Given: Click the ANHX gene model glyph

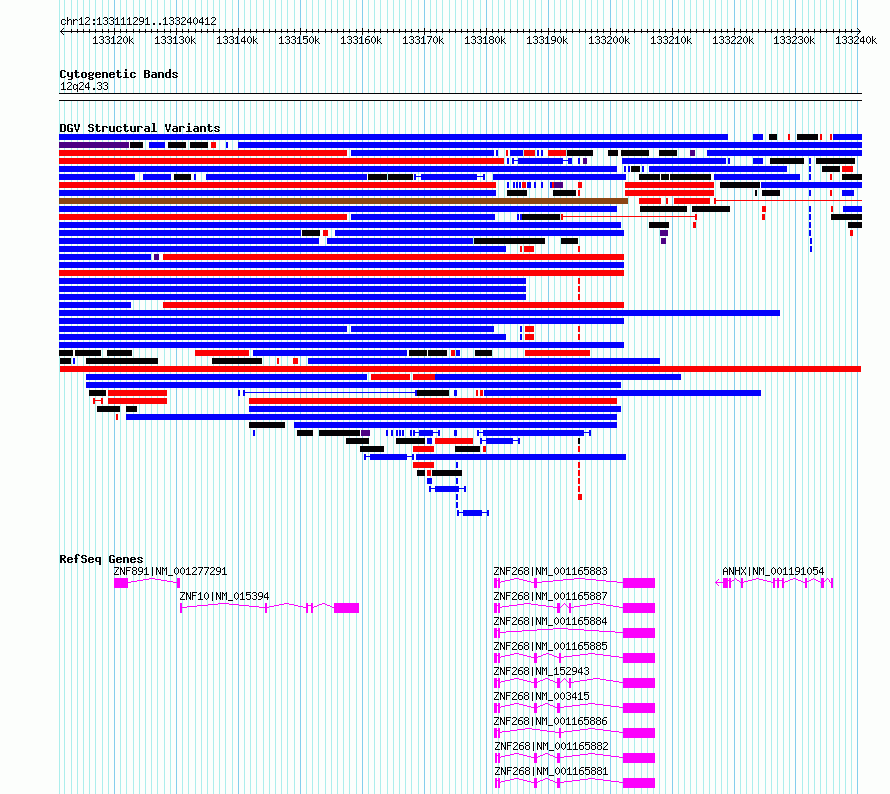Looking at the screenshot, I should pyautogui.click(x=774, y=583).
